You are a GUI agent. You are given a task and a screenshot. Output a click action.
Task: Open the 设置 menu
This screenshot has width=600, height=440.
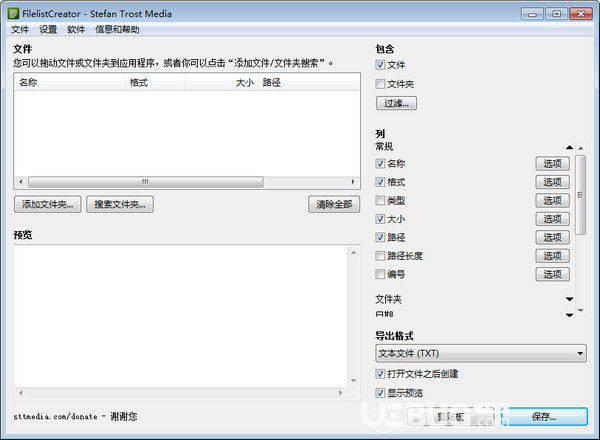pos(48,29)
